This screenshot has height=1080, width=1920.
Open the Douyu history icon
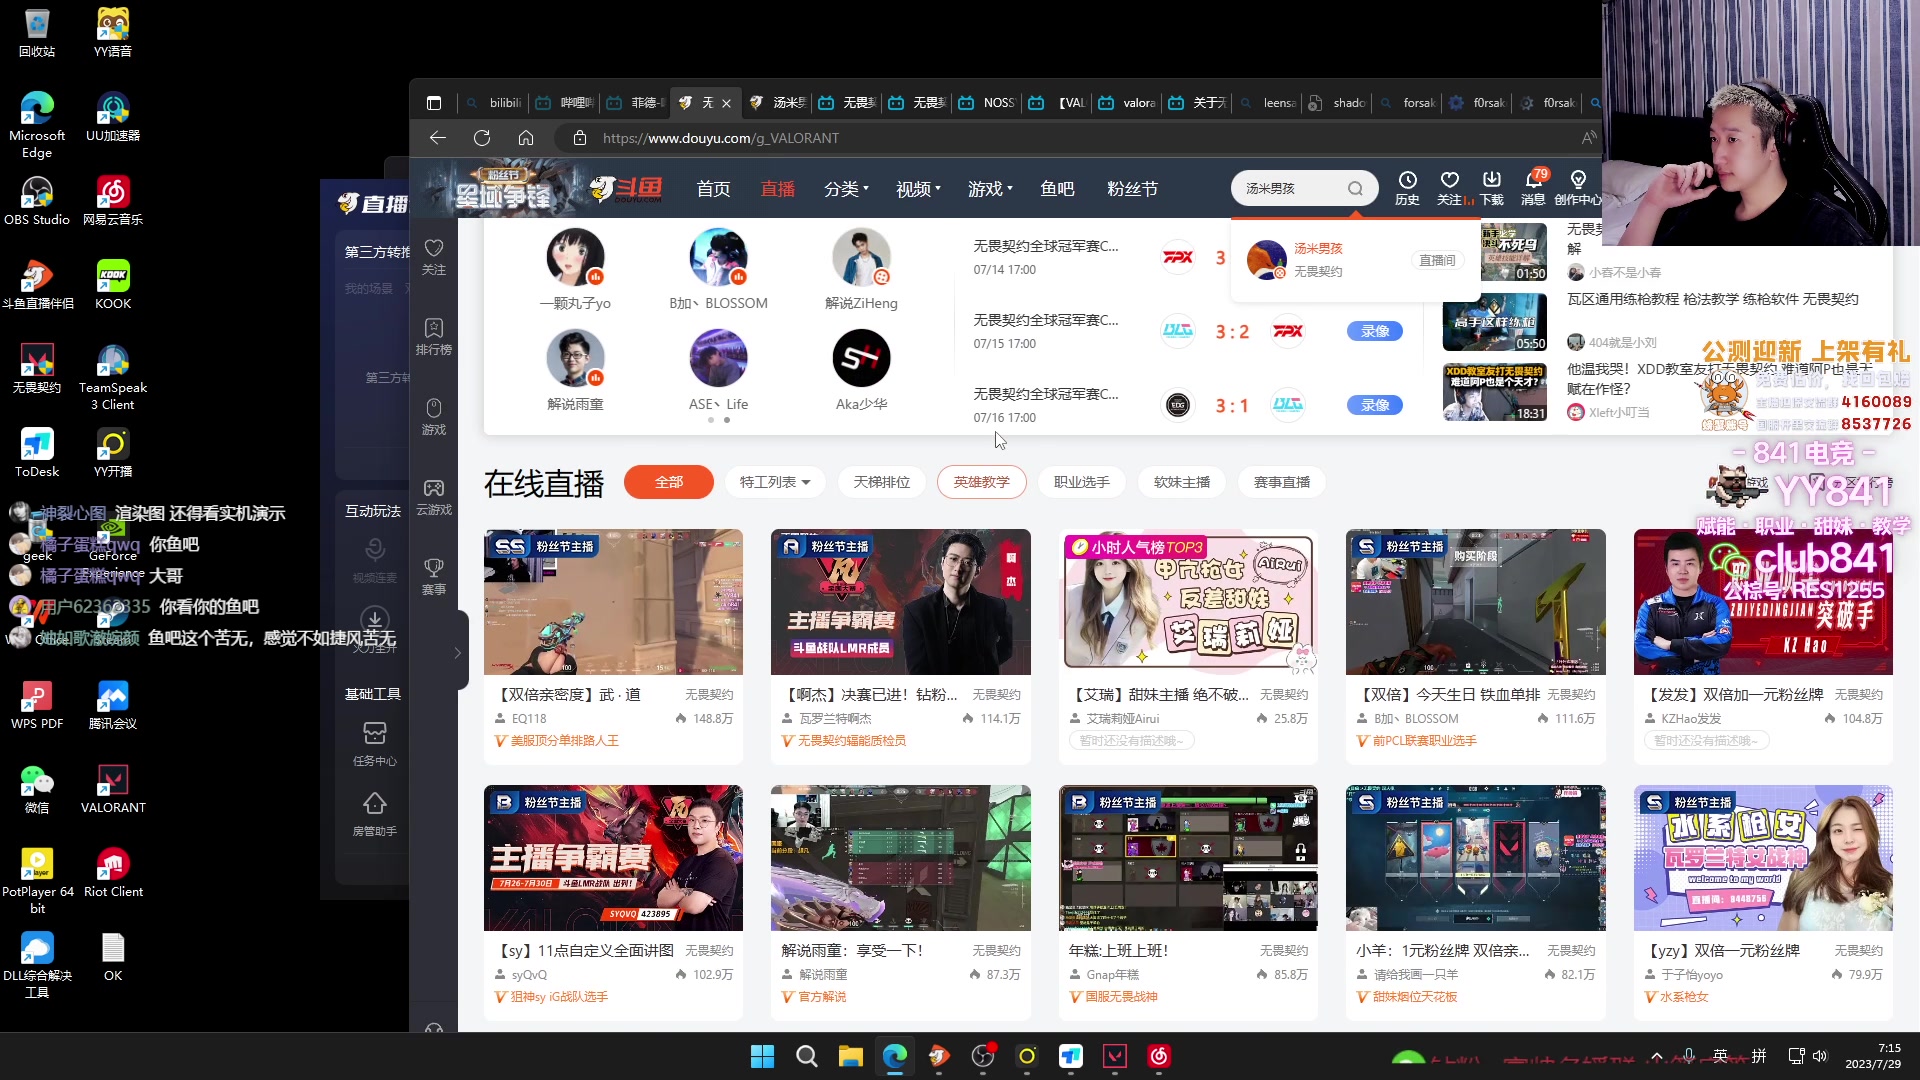1407,187
